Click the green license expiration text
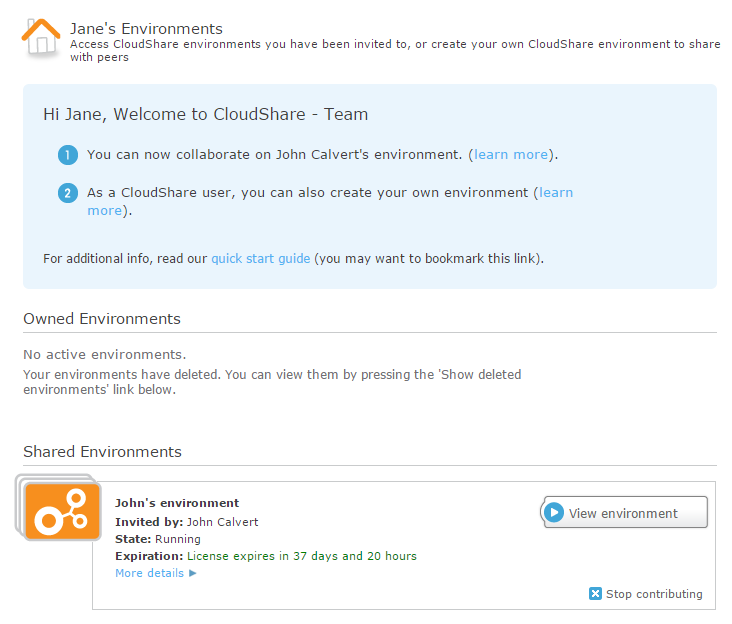 [x=301, y=556]
